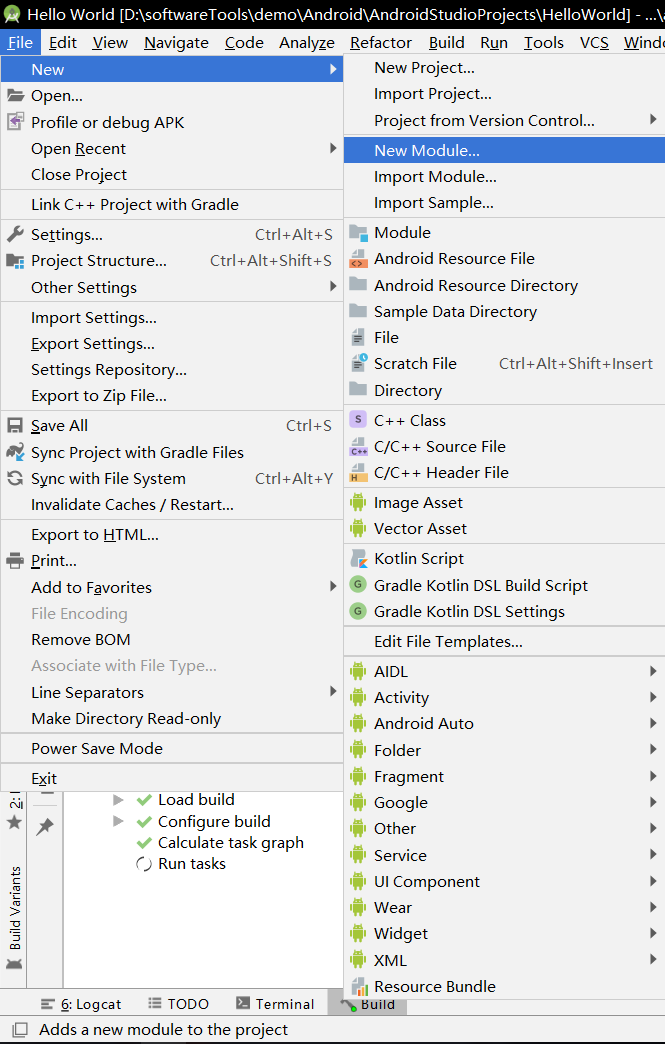Choose Link C++ Project with Gradle

[x=172, y=204]
